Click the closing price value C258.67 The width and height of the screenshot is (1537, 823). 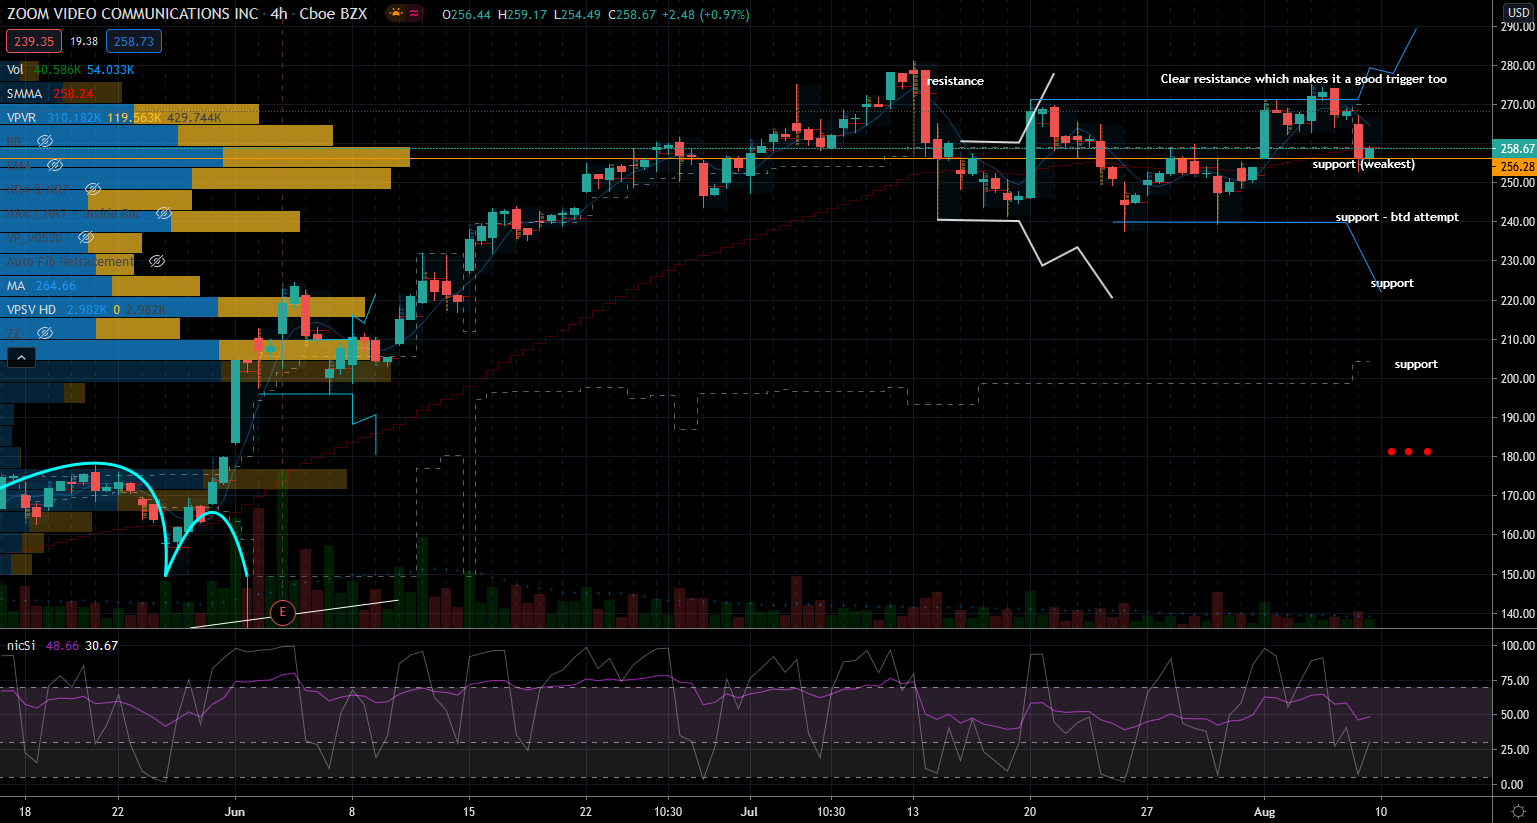tap(631, 15)
